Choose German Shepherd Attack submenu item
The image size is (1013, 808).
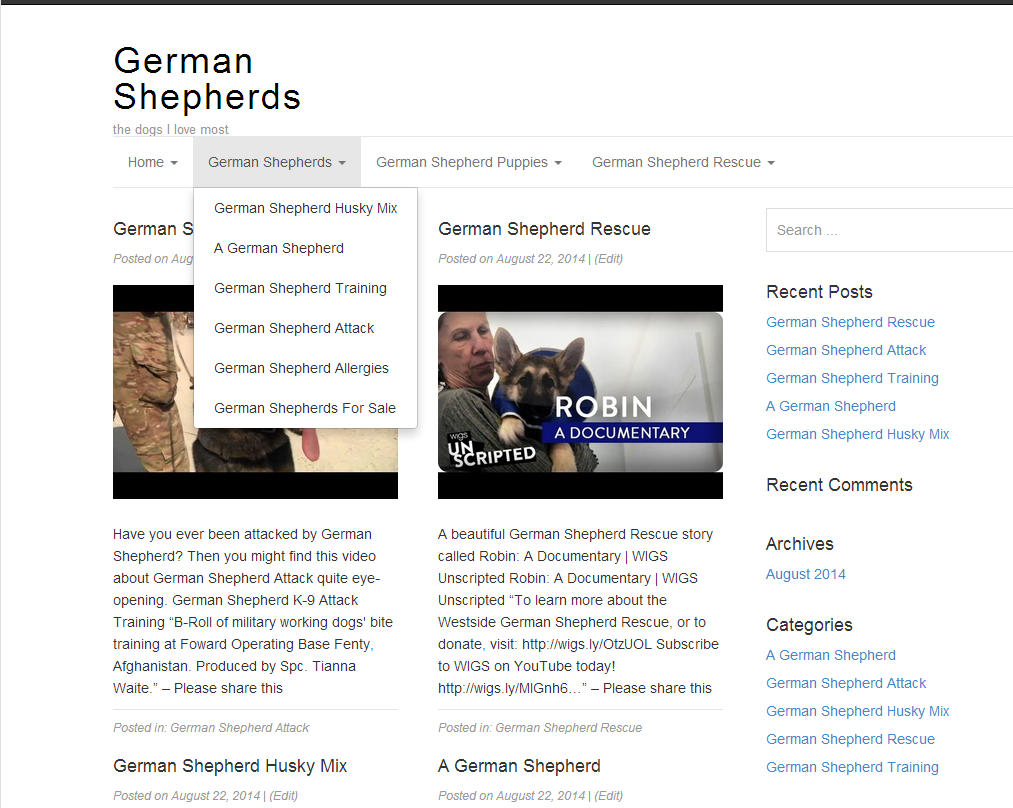(306, 329)
